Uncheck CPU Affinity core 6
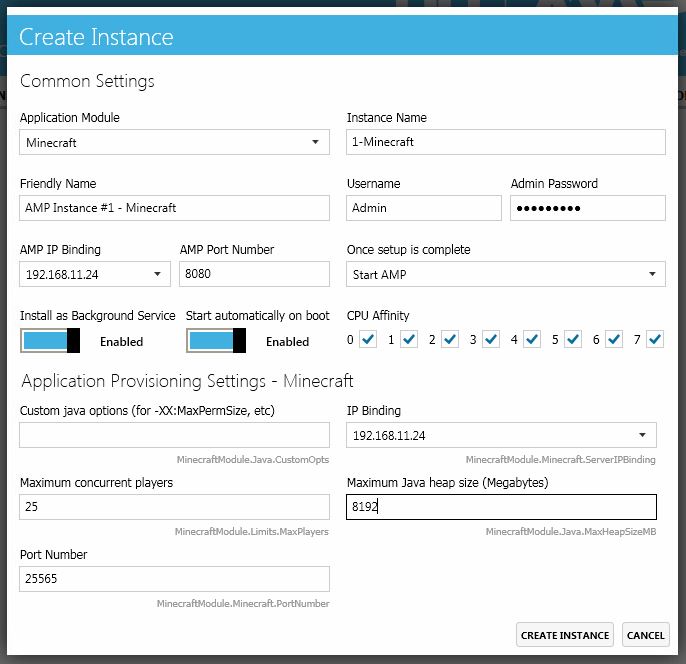This screenshot has width=686, height=664. (614, 339)
